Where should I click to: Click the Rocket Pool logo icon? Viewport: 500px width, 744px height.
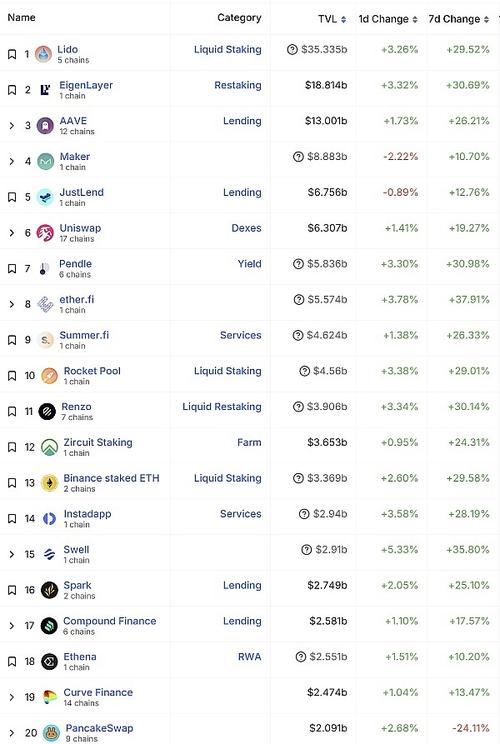[49, 375]
